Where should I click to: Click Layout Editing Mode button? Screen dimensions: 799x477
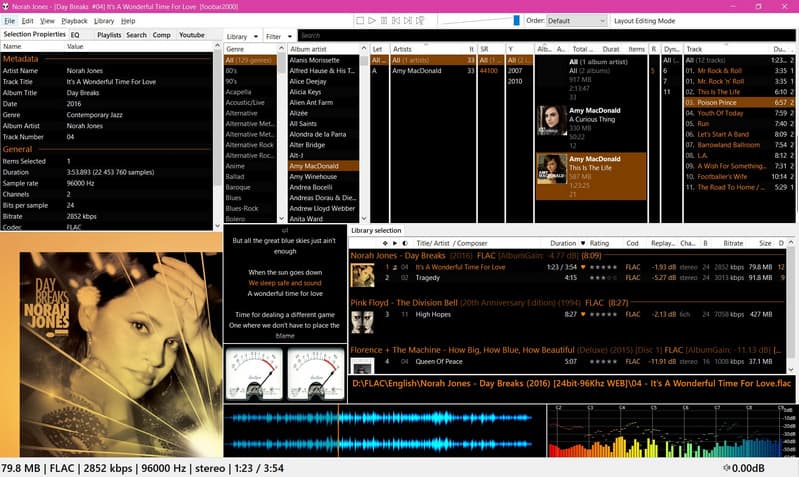(658, 20)
